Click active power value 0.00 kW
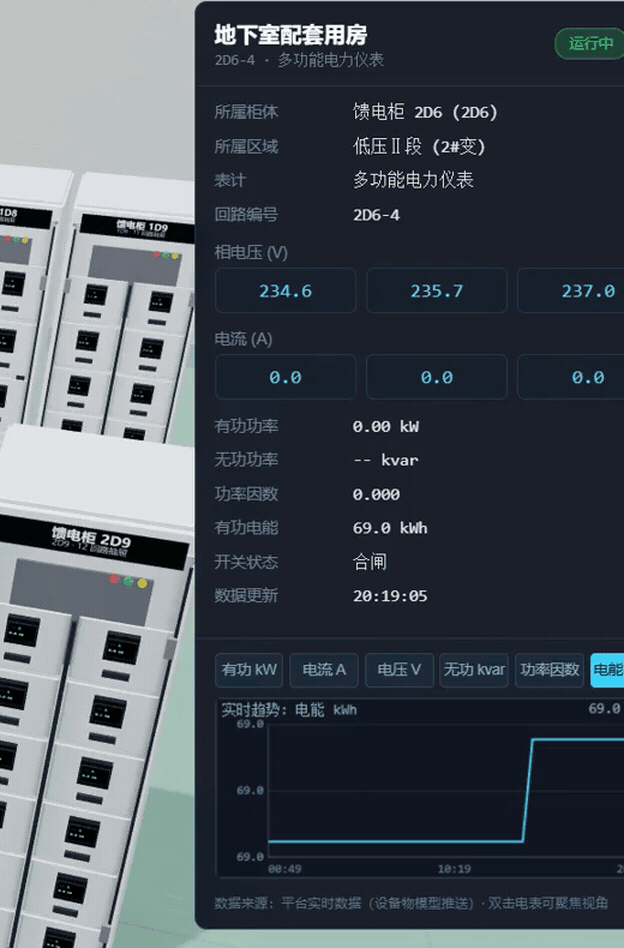Screen dimensions: 624x948 coord(386,427)
